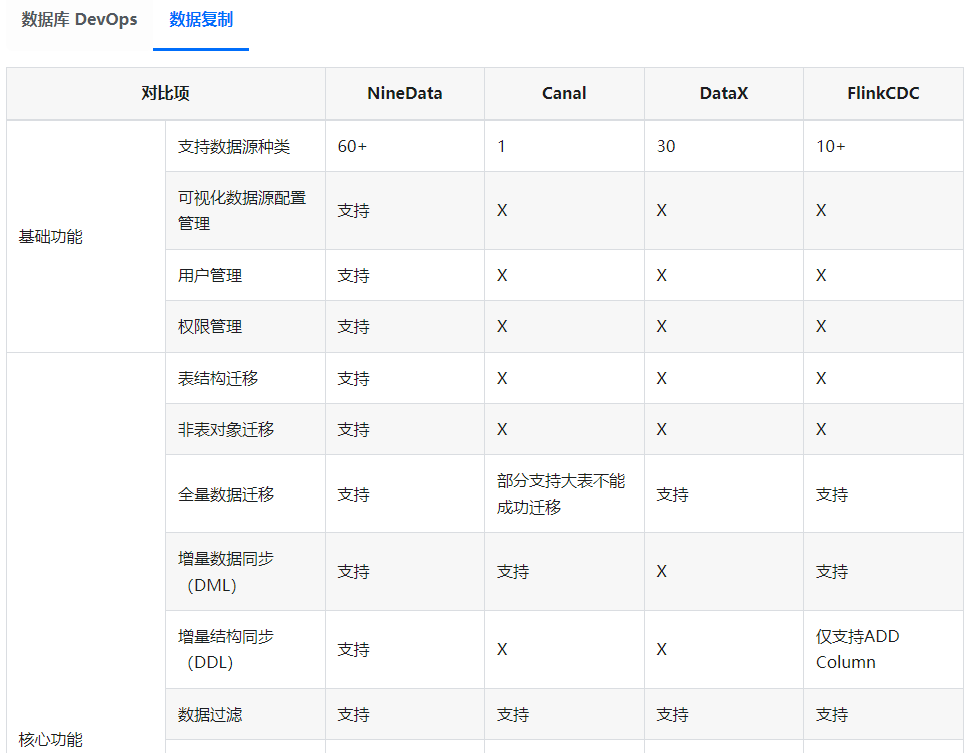Click Canal's X in 权限管理 row

point(502,326)
